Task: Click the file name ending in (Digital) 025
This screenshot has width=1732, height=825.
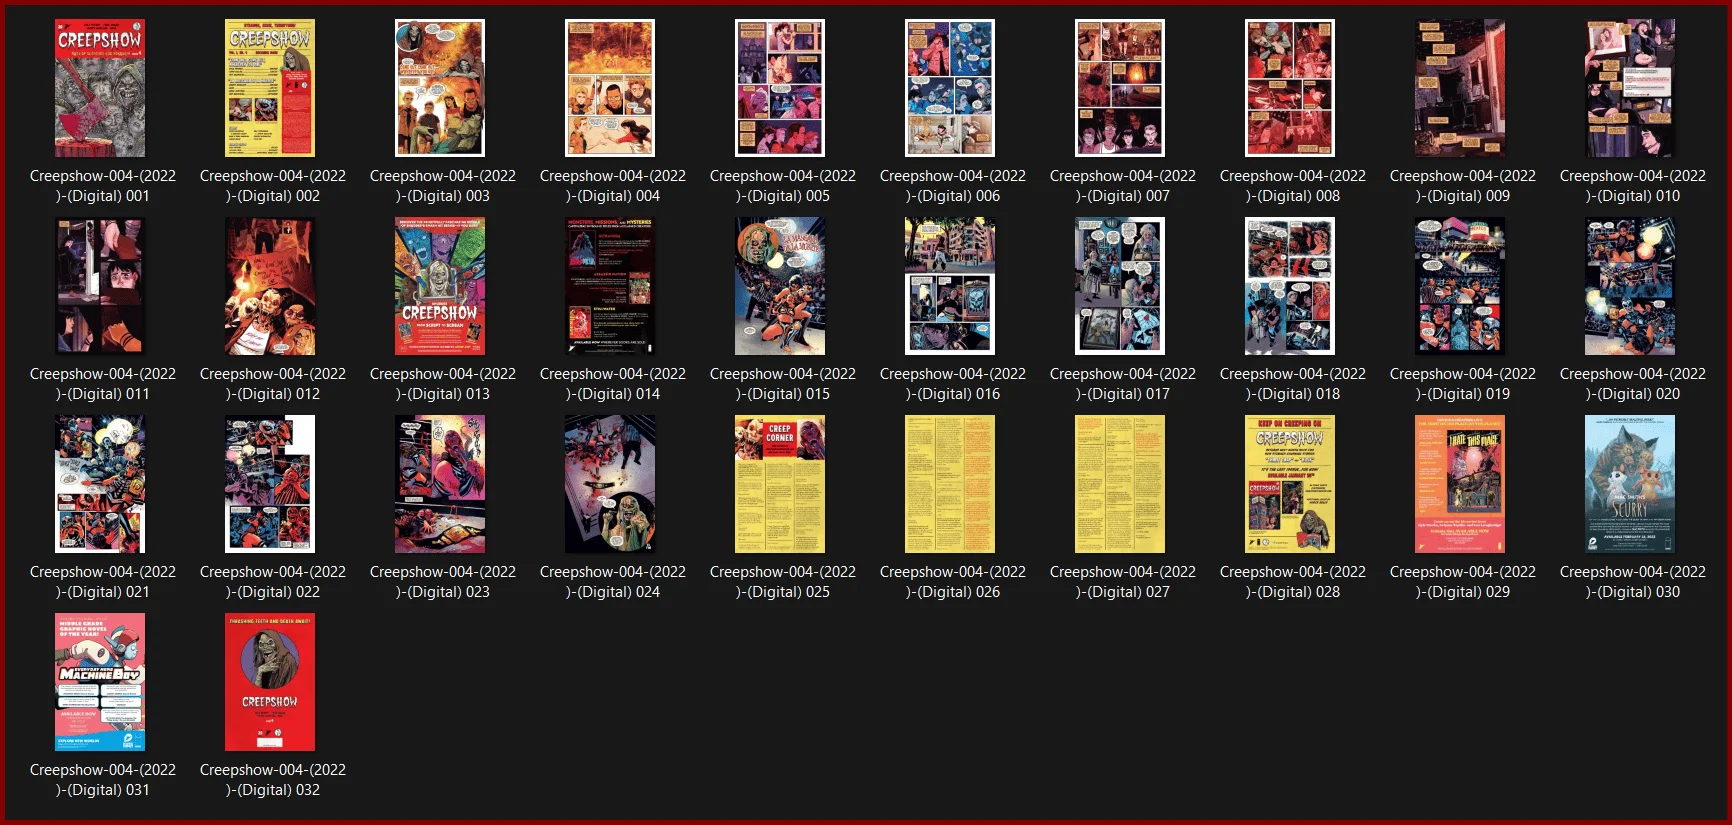Action: click(x=783, y=582)
